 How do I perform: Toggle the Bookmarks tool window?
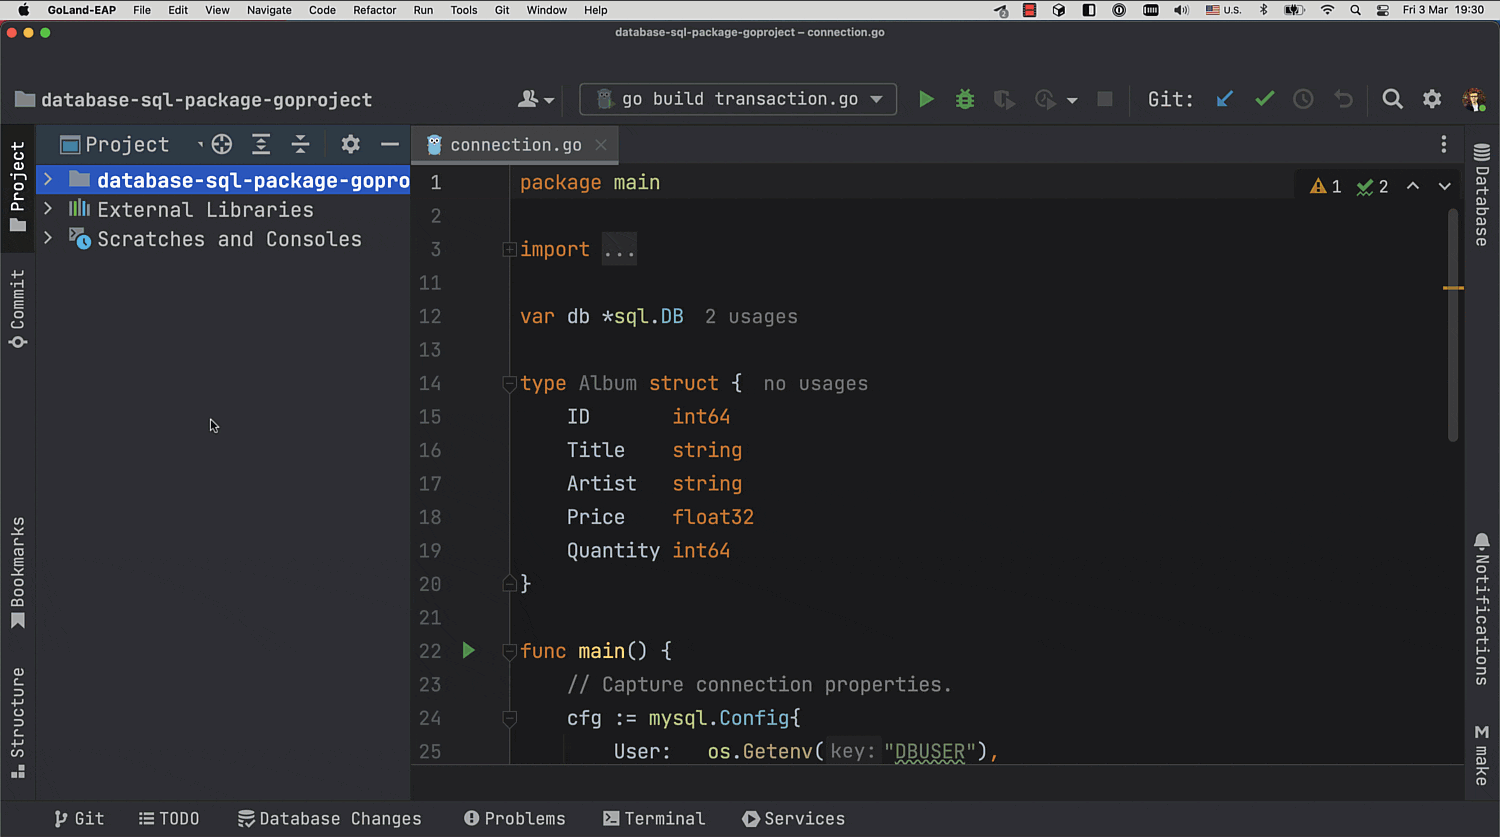pyautogui.click(x=17, y=572)
